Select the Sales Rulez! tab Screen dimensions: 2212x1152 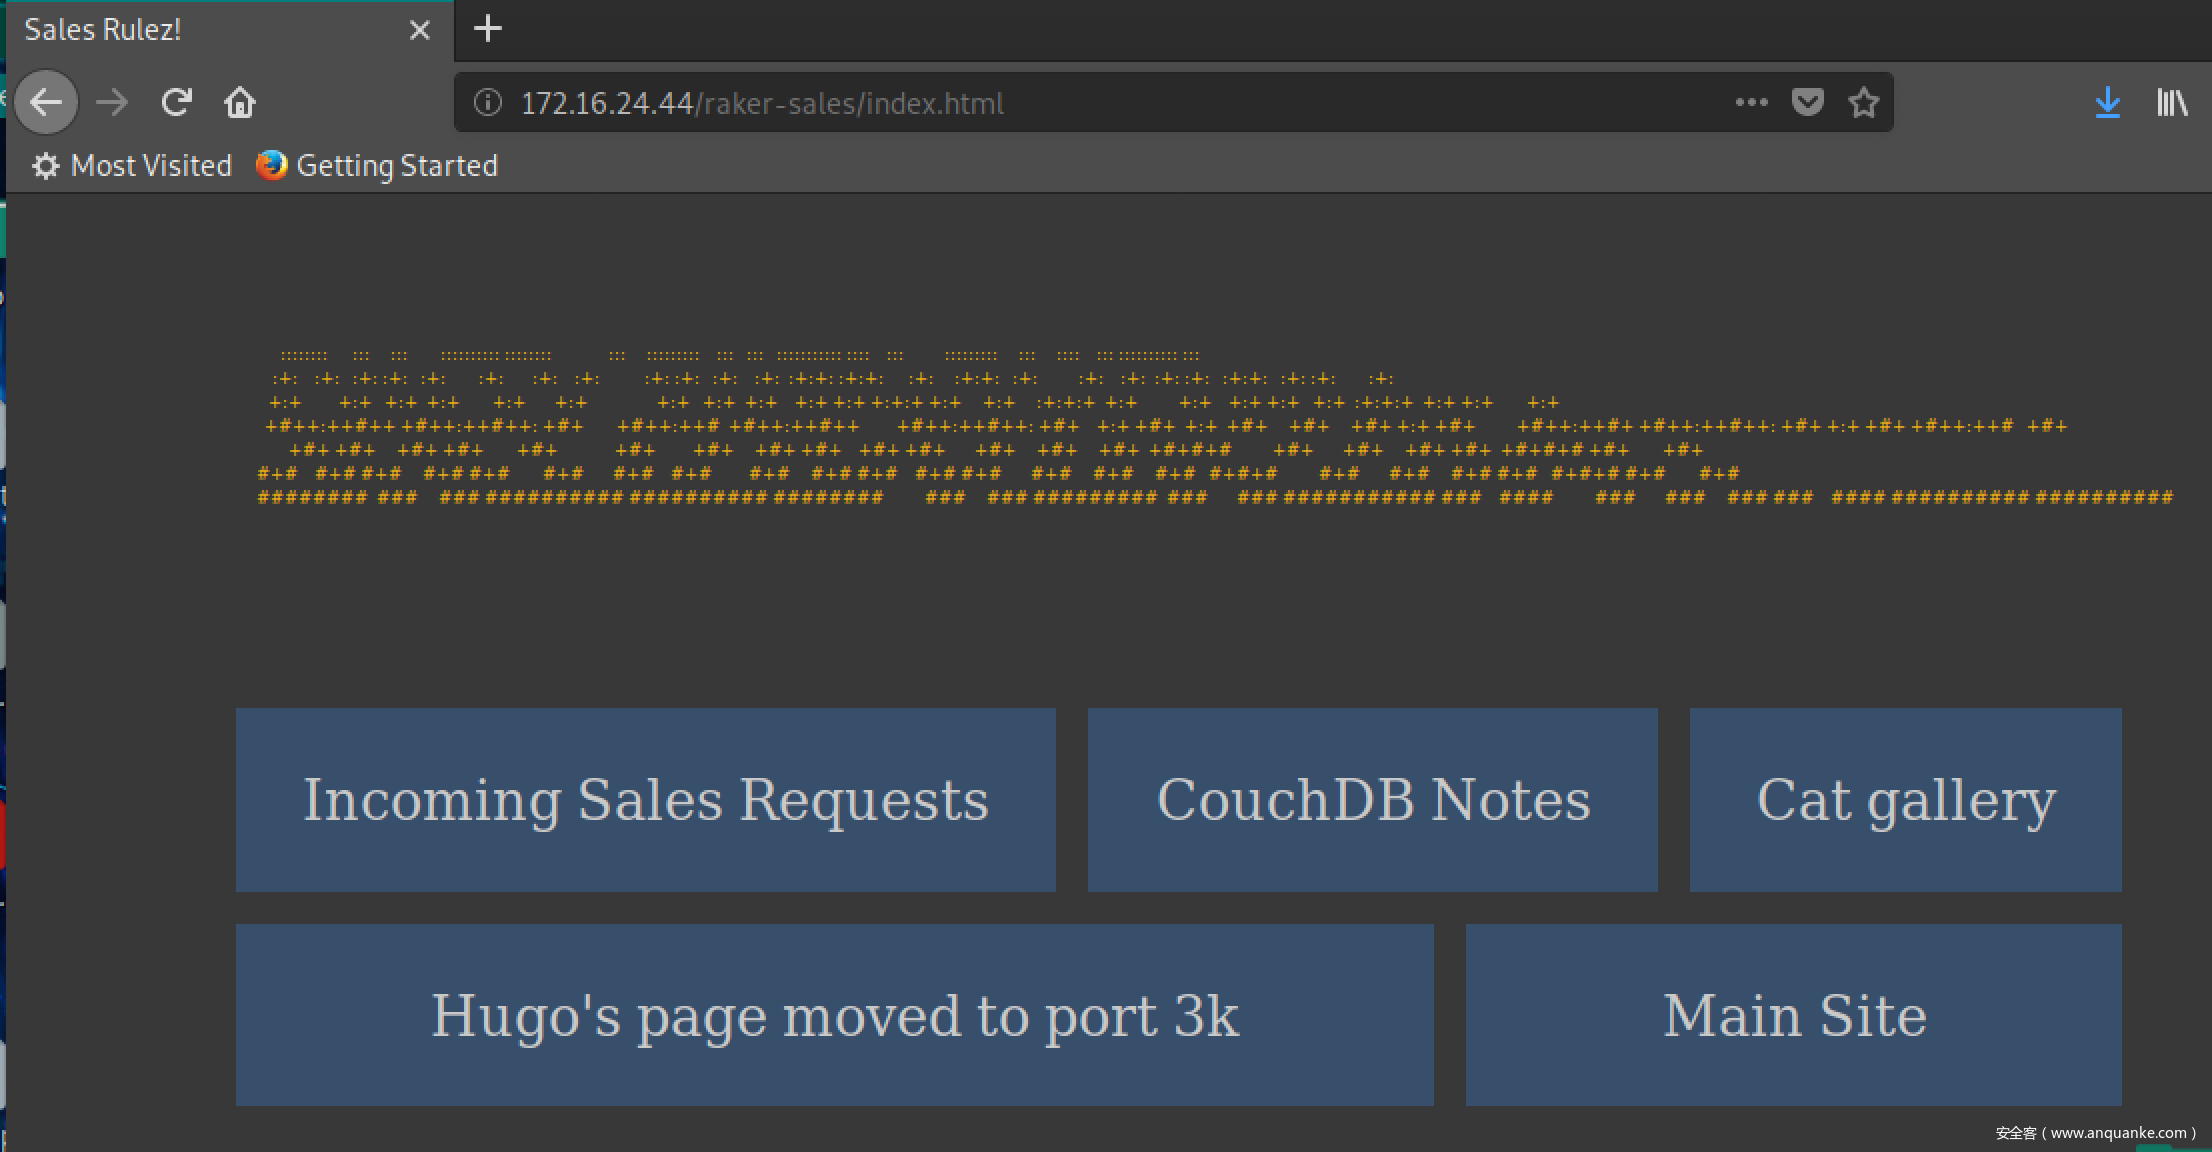(x=200, y=31)
